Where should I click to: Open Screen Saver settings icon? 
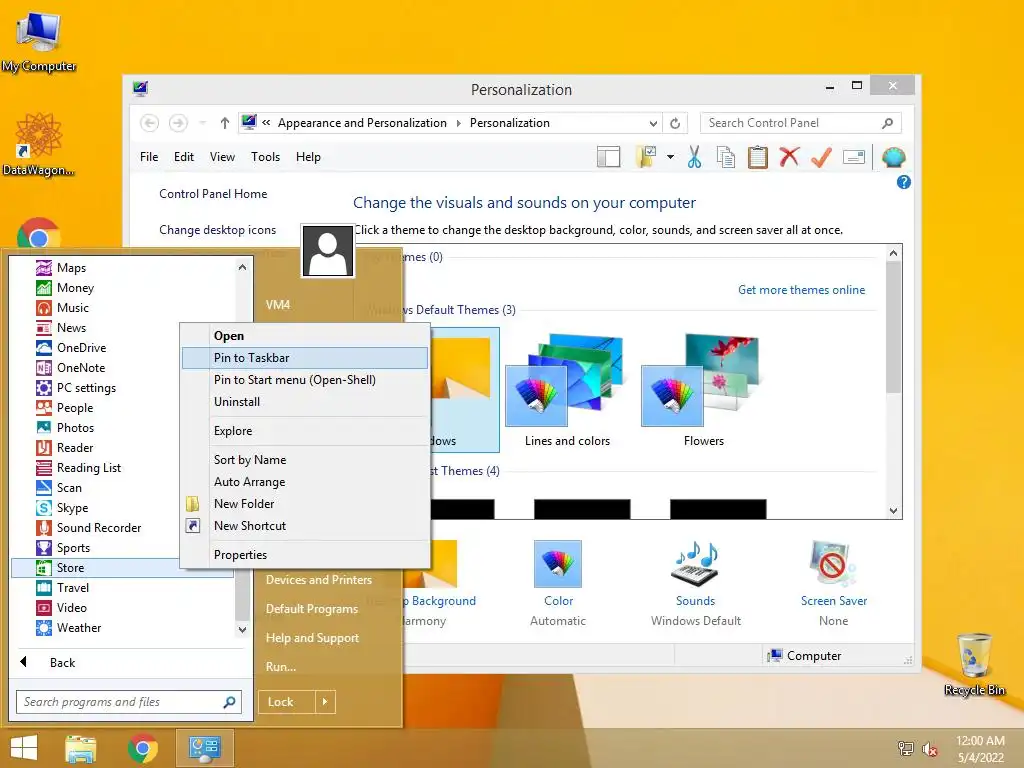coord(833,564)
